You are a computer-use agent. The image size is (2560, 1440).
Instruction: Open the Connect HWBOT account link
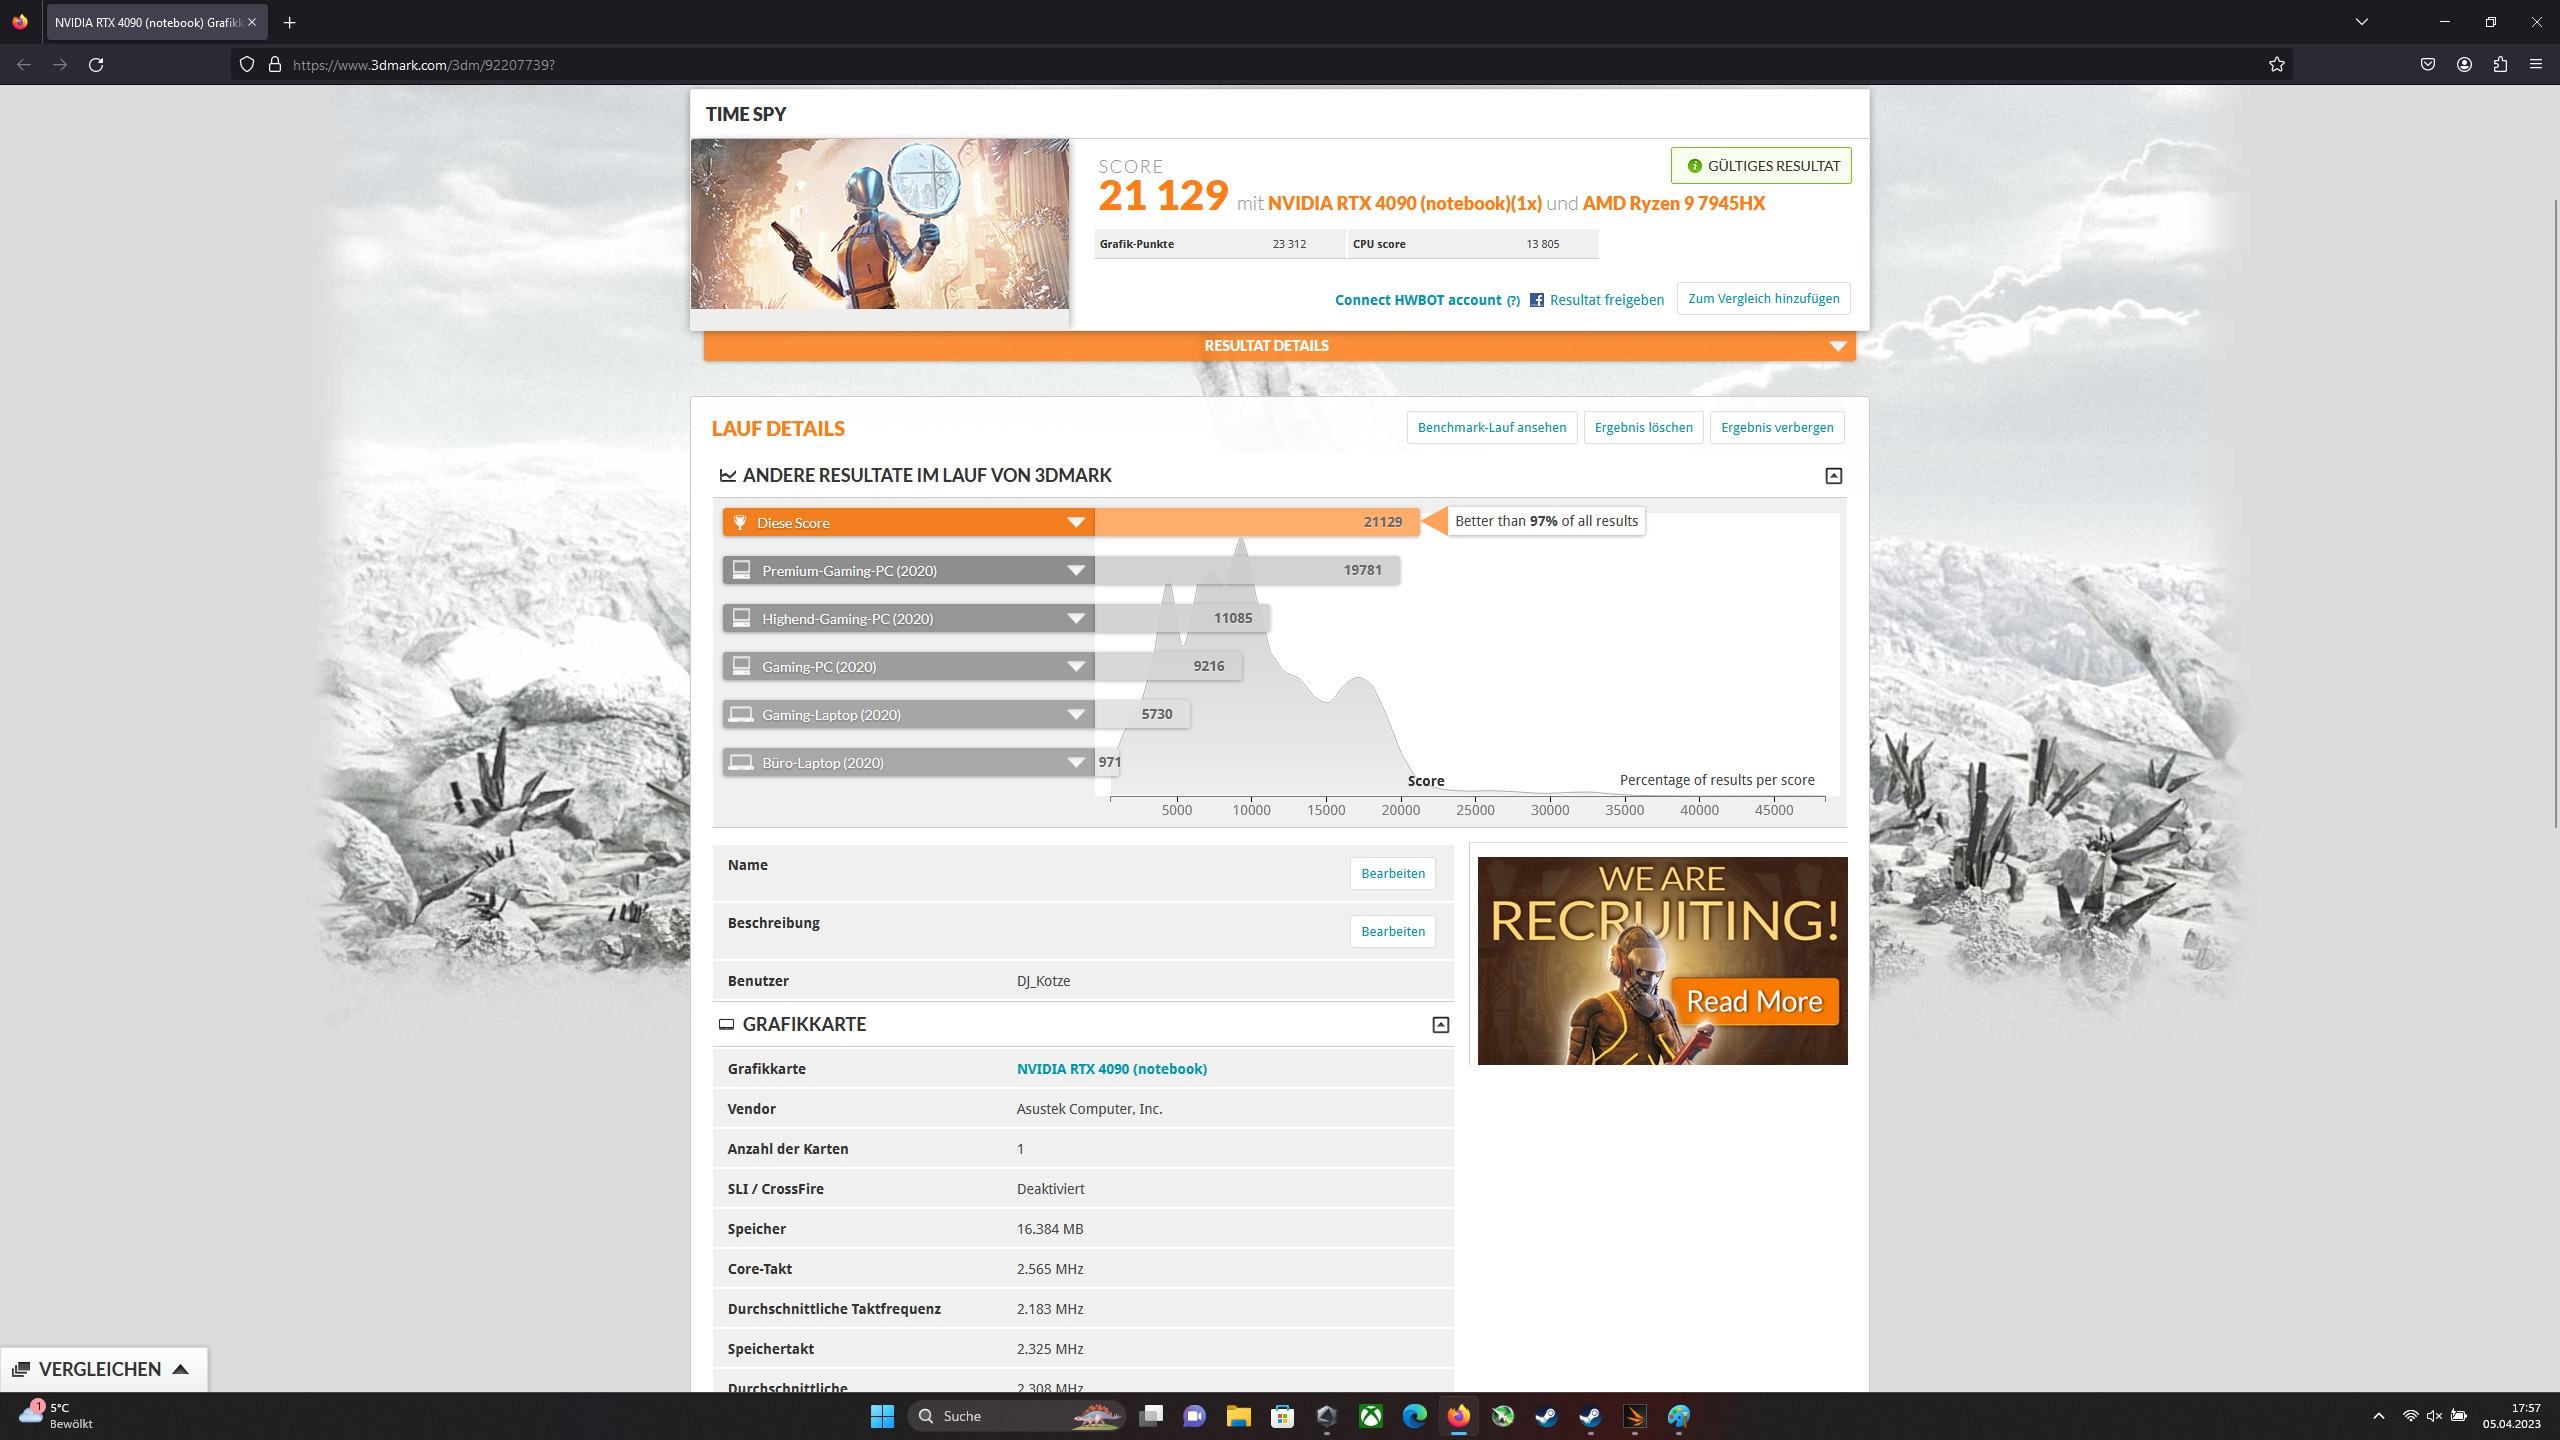point(1417,300)
